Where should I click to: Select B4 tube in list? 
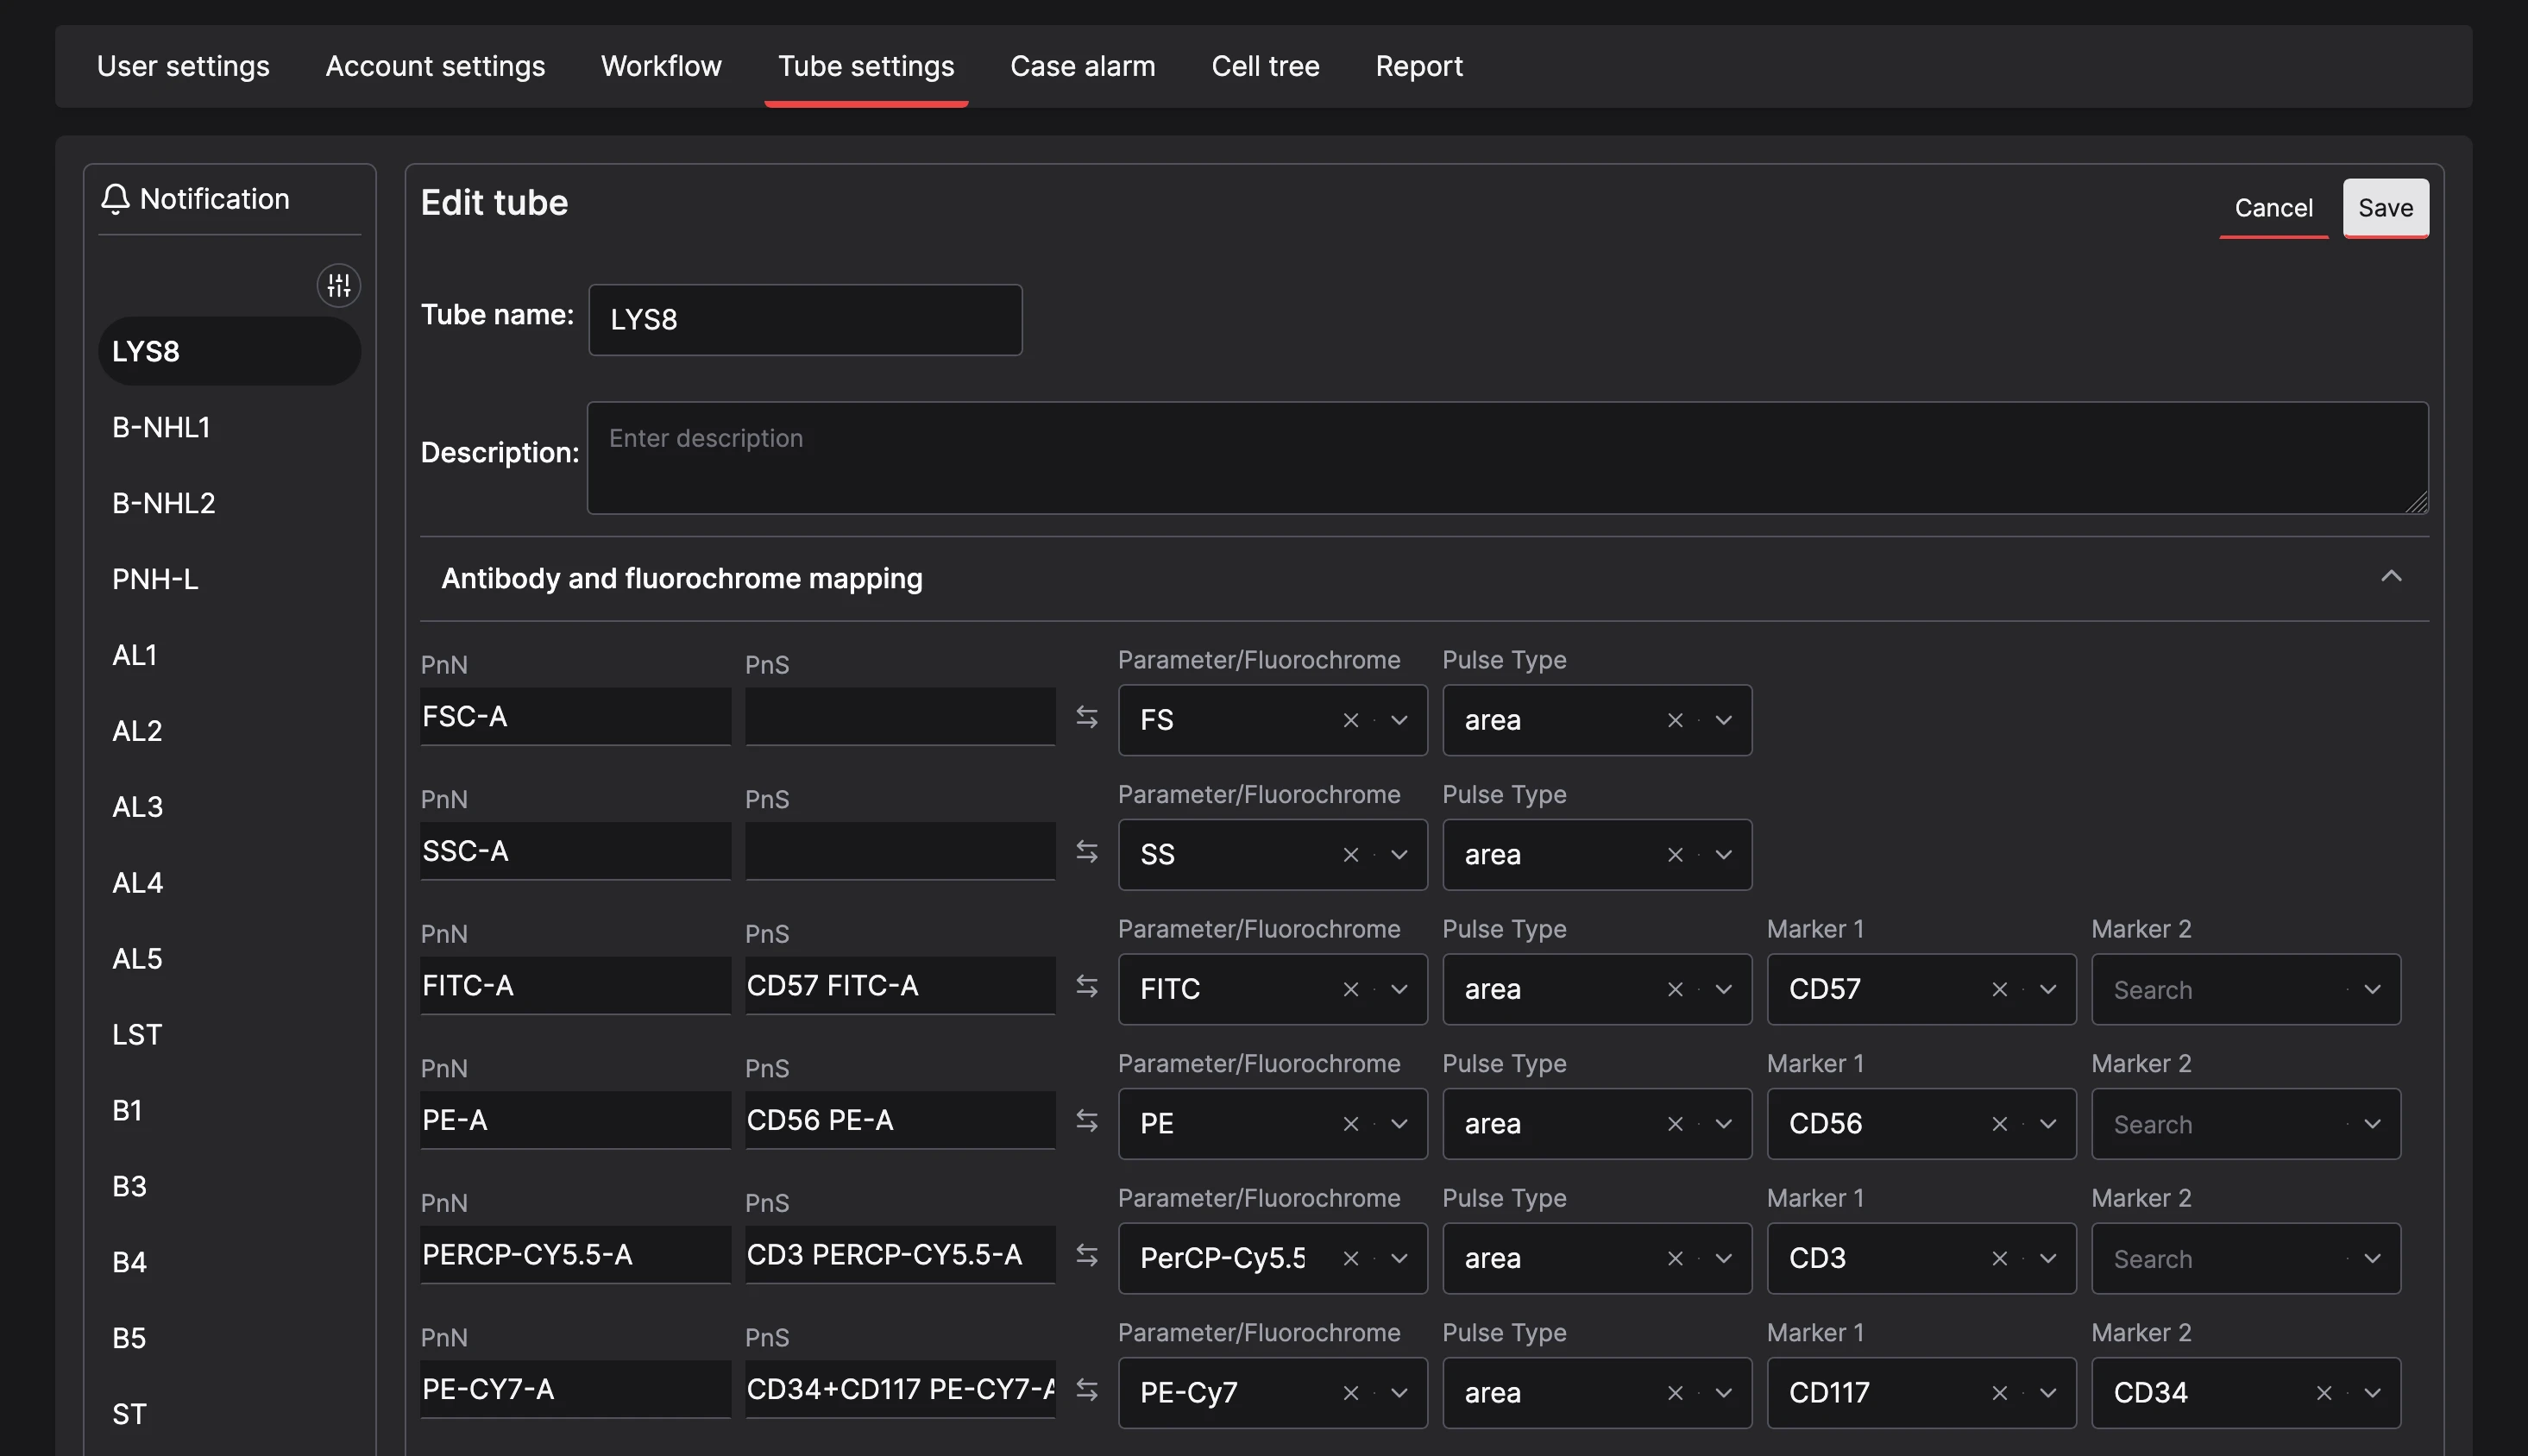[x=229, y=1262]
